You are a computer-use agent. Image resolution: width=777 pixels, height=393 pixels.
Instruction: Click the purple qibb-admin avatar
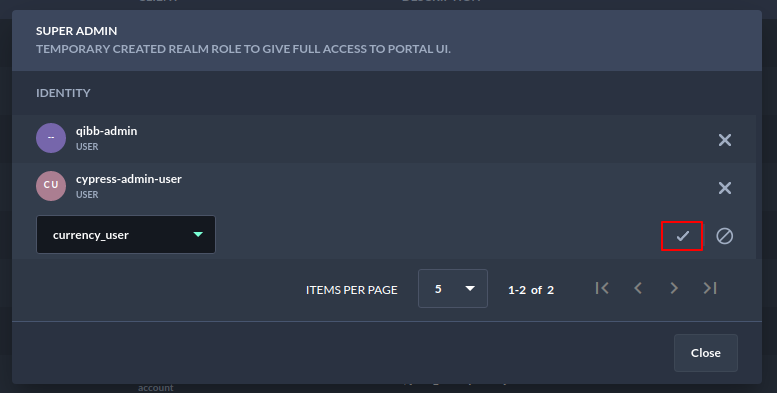[x=51, y=138]
